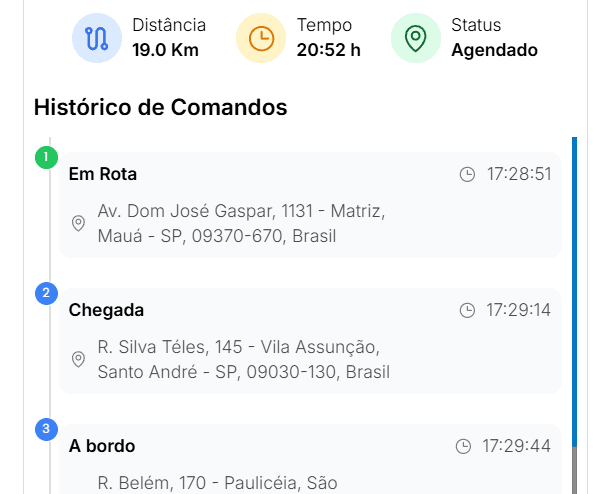Screen dimensions: 612x494
Task: Select the blue step 3 timeline marker
Action: [46, 430]
